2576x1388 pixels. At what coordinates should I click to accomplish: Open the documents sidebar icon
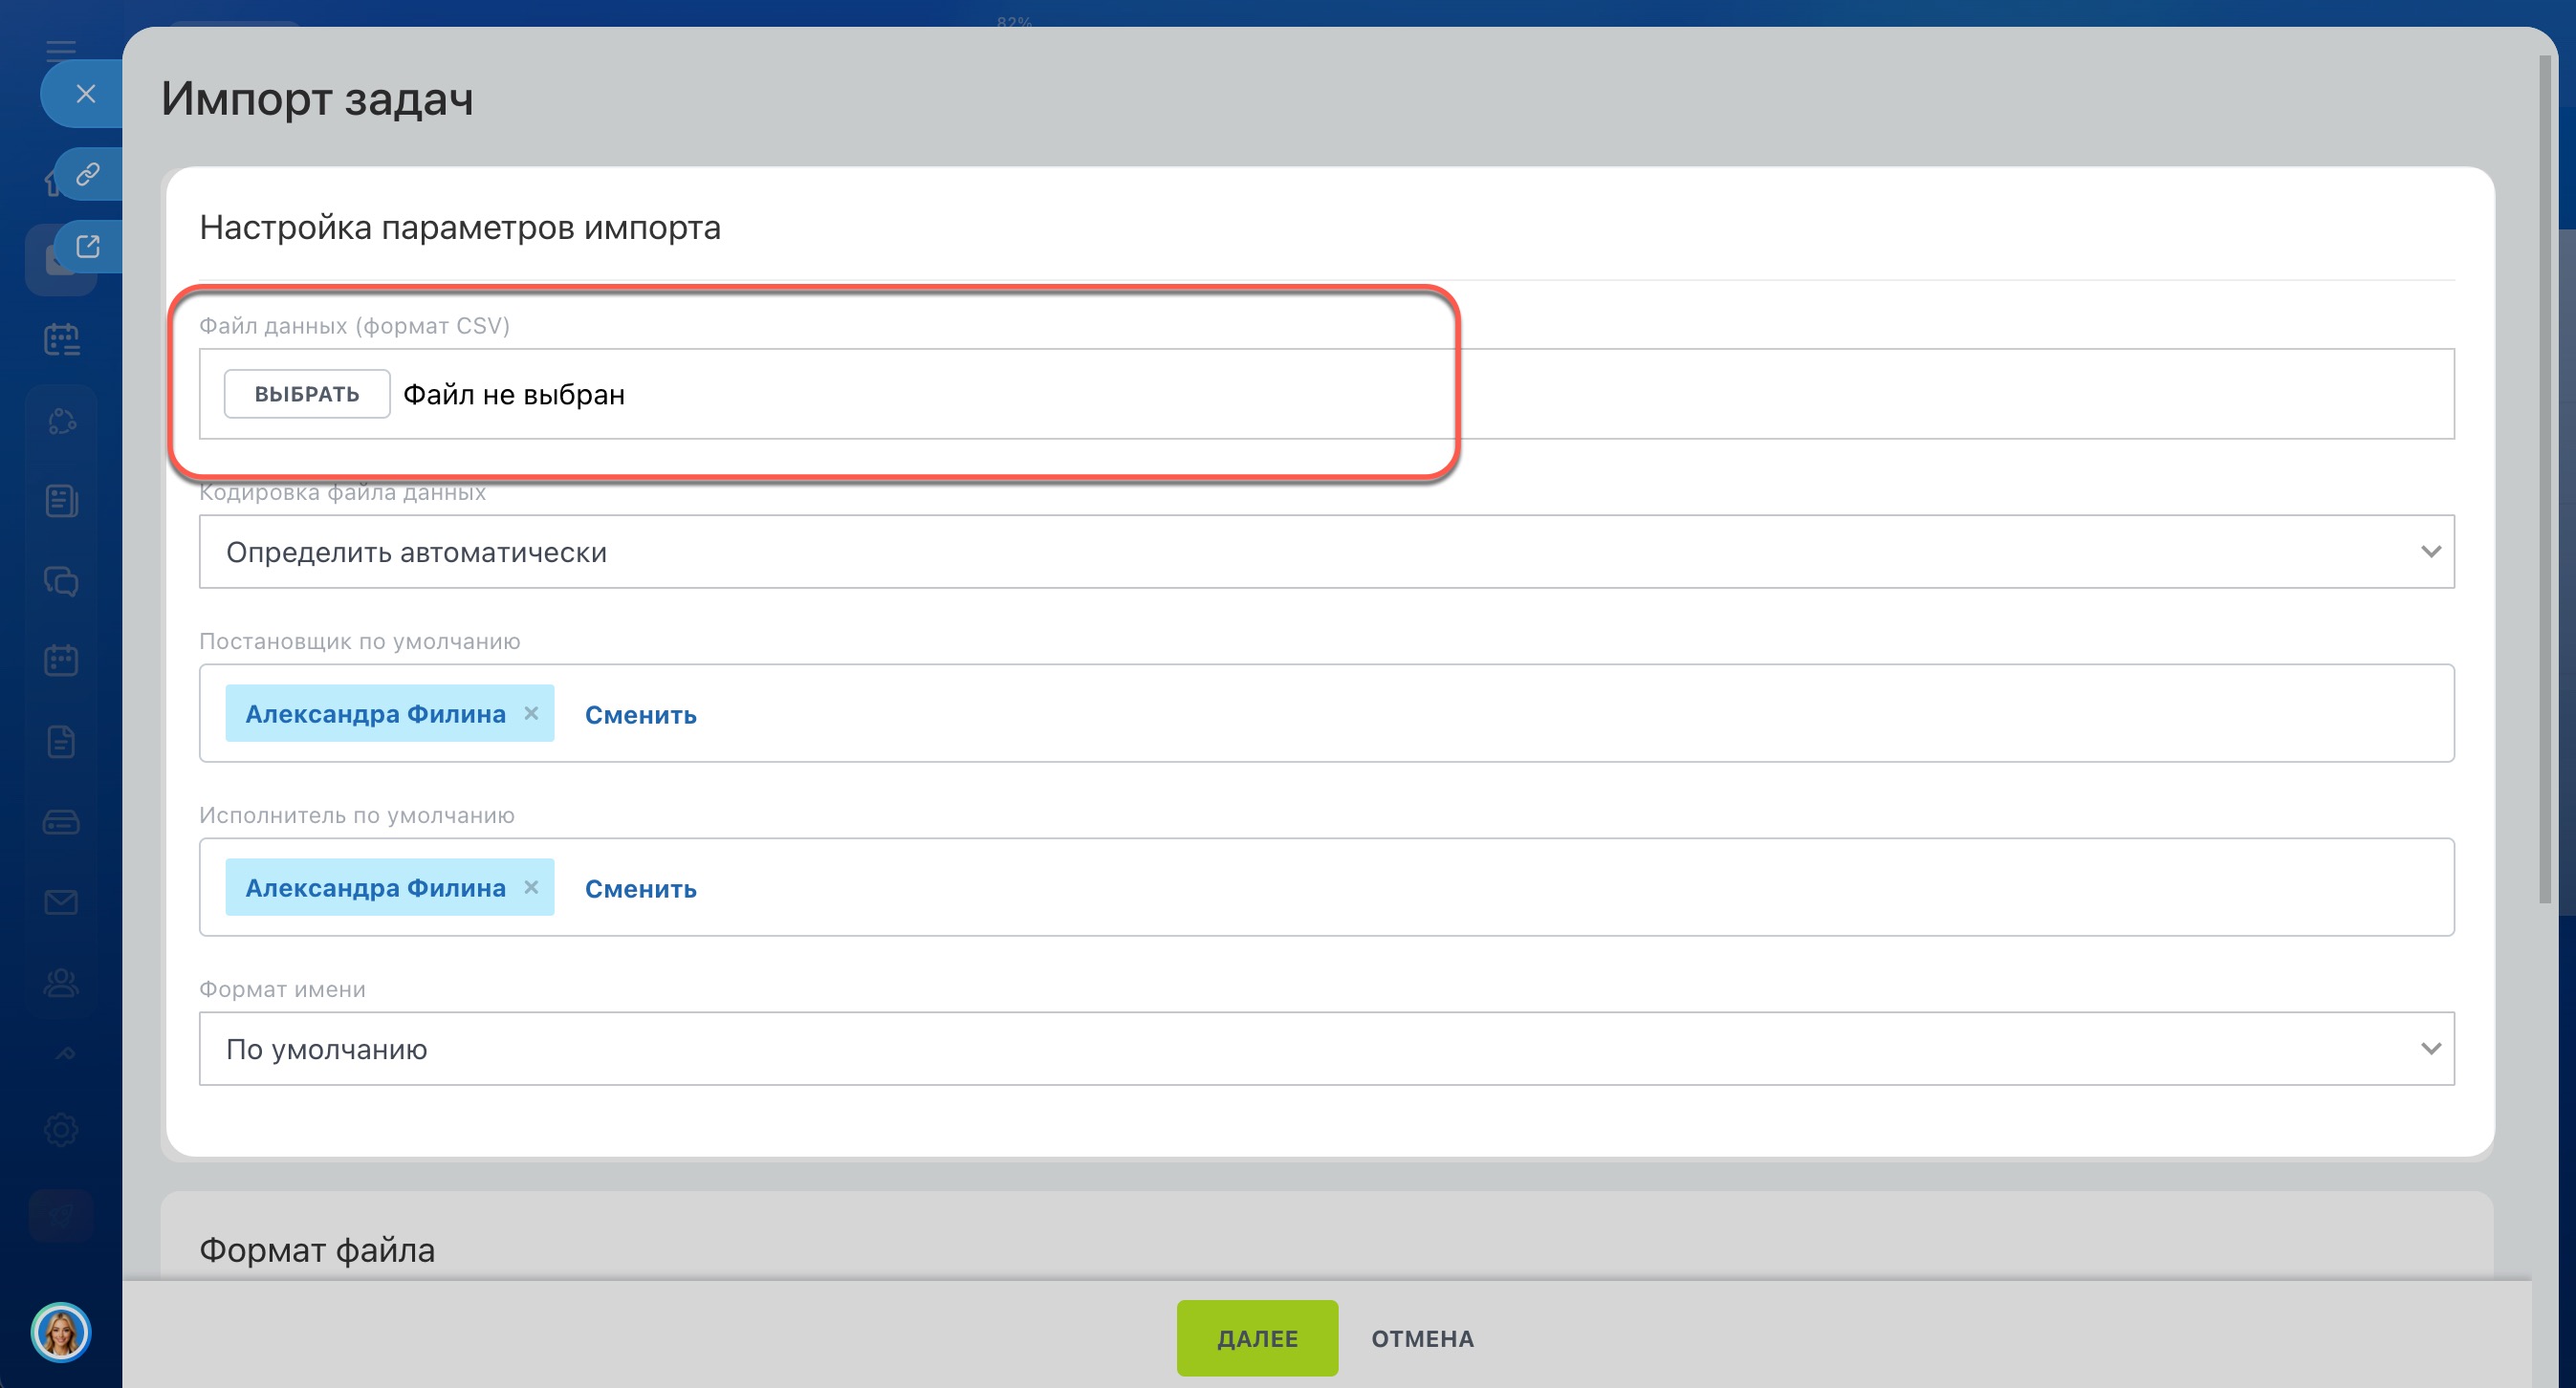pyautogui.click(x=61, y=742)
